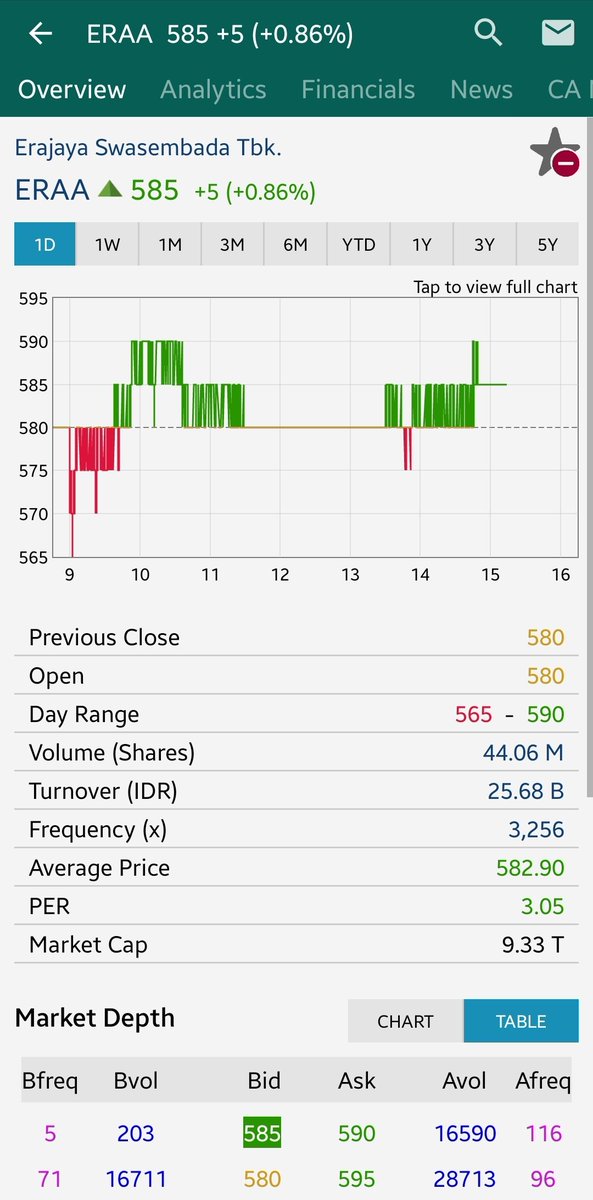Tap the Turnover value 25.68 B
The height and width of the screenshot is (1200, 593).
pos(526,791)
